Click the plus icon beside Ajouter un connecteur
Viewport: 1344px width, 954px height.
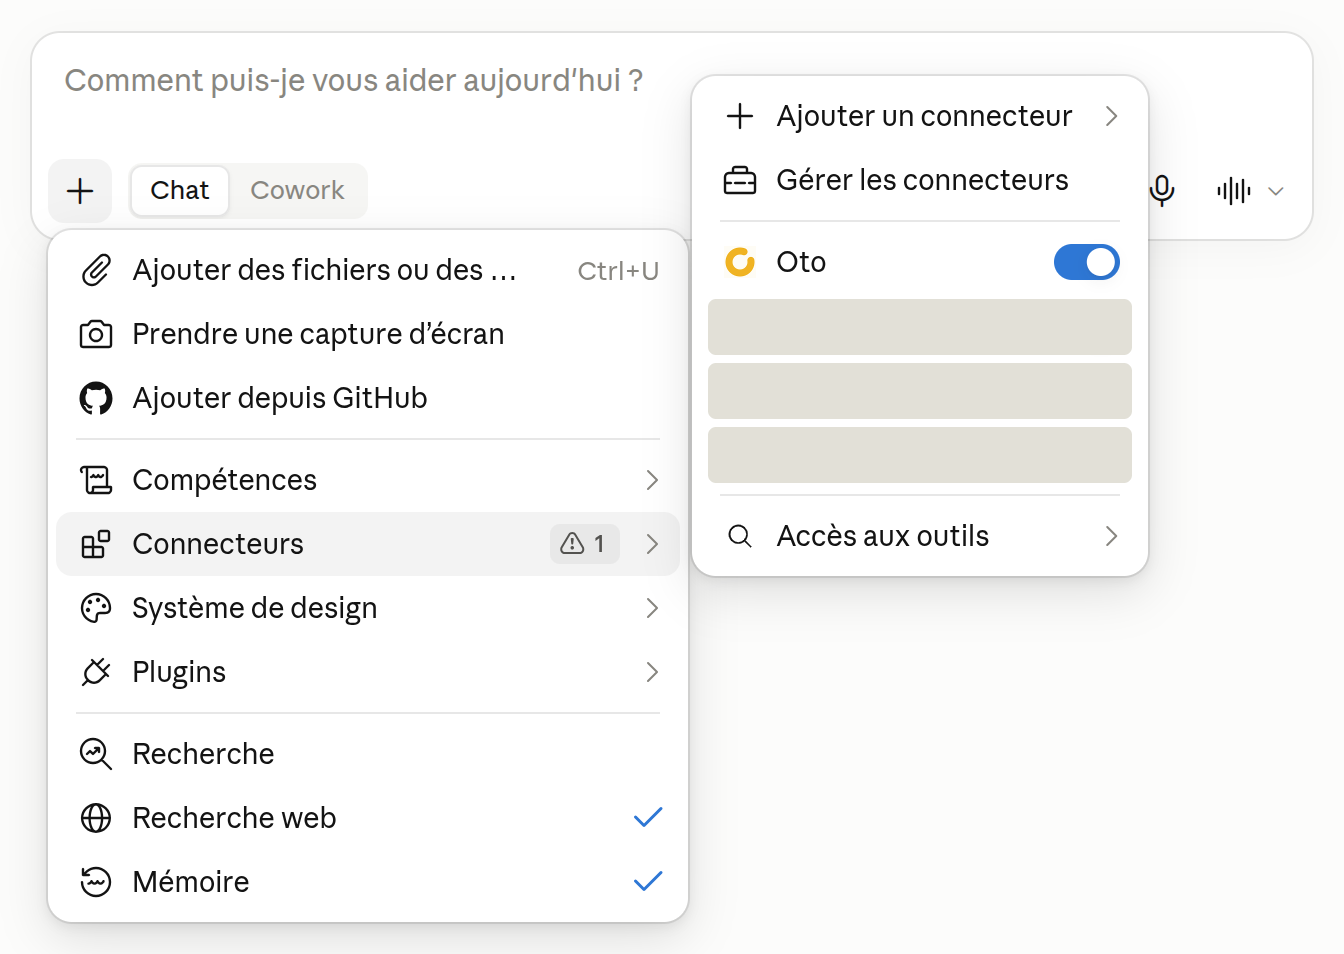pyautogui.click(x=740, y=116)
